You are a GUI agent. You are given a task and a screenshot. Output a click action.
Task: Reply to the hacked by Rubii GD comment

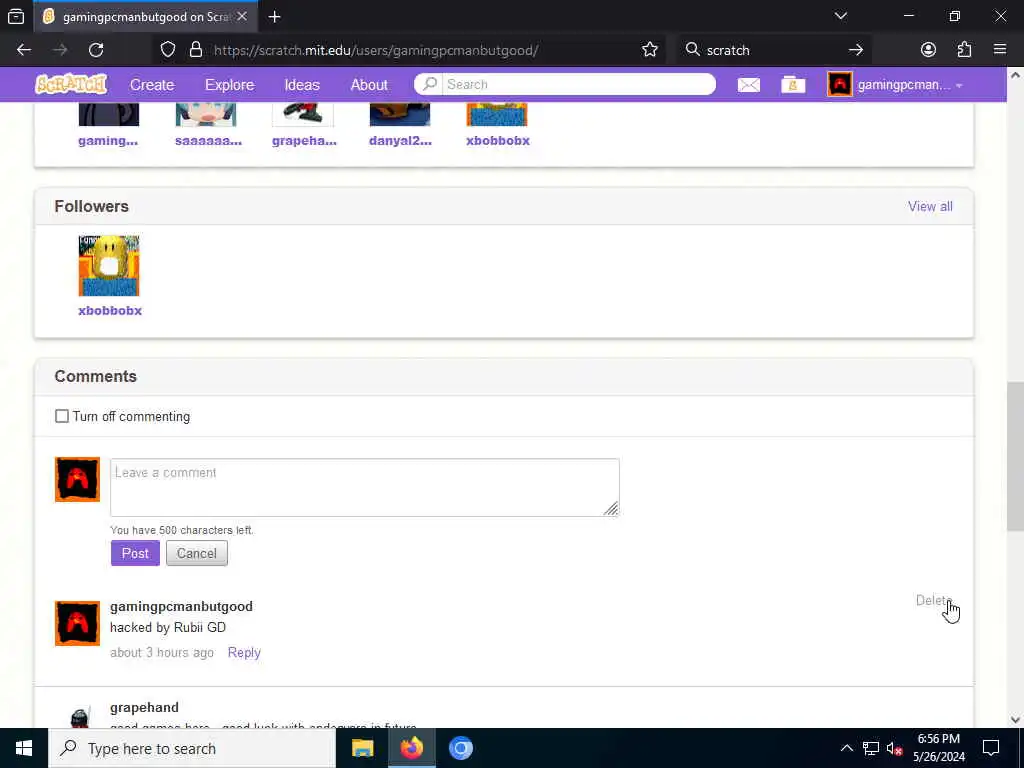tap(244, 652)
